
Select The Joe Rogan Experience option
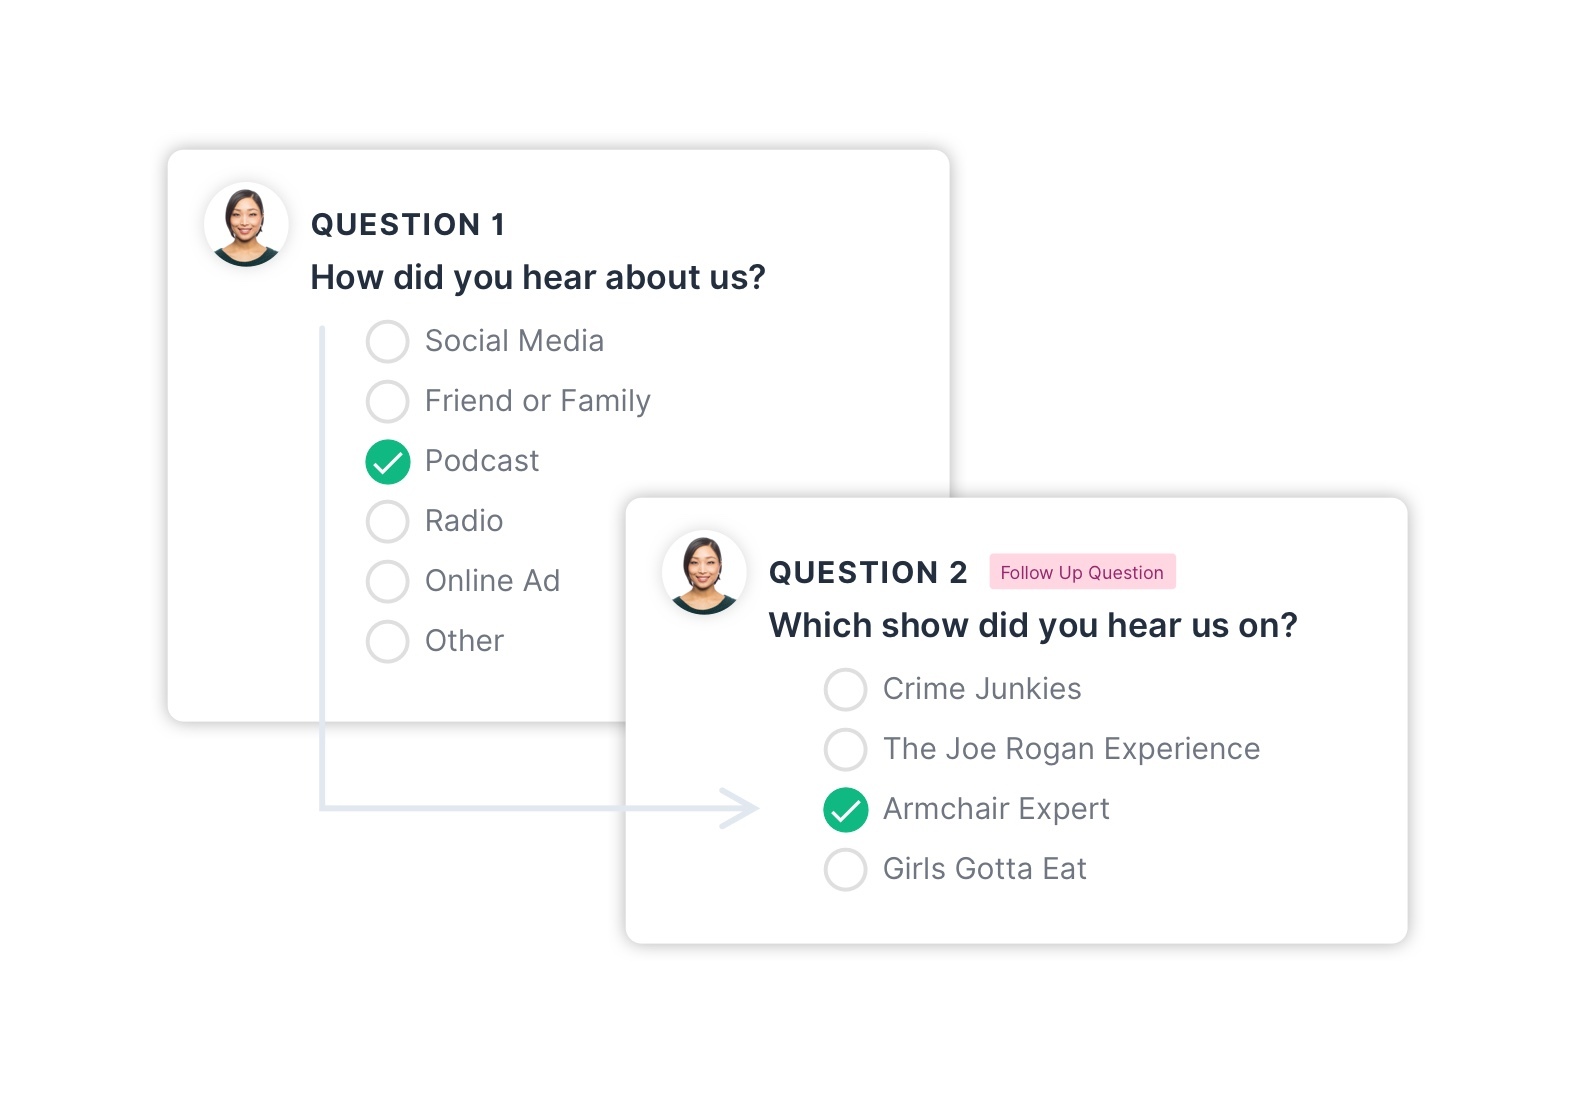coord(845,749)
